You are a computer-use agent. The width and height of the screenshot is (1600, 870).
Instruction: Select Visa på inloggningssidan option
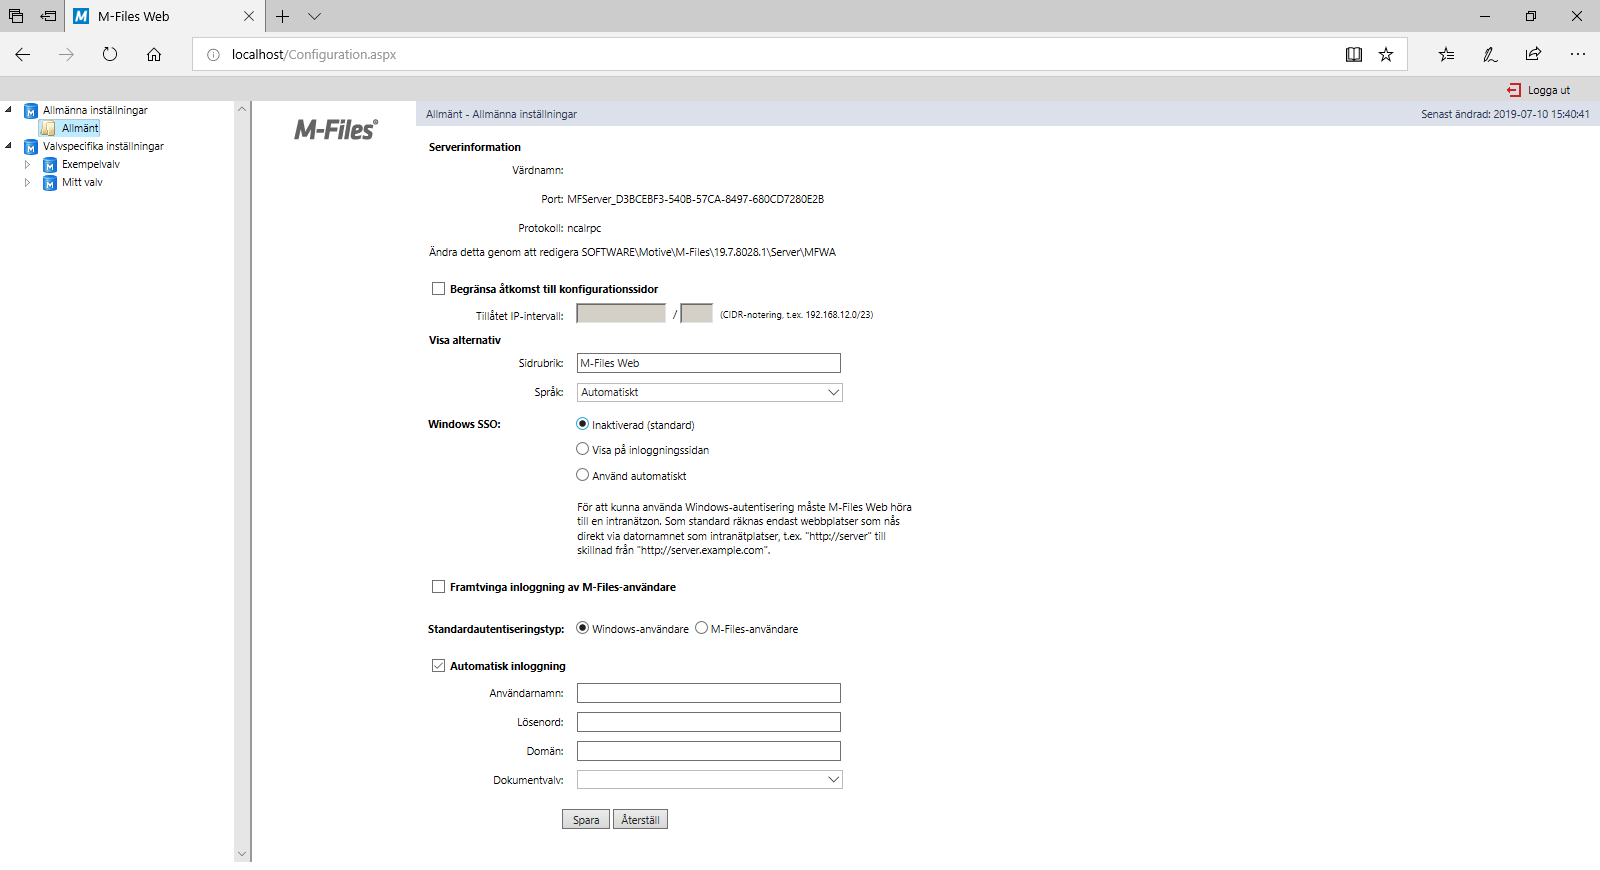(x=582, y=449)
